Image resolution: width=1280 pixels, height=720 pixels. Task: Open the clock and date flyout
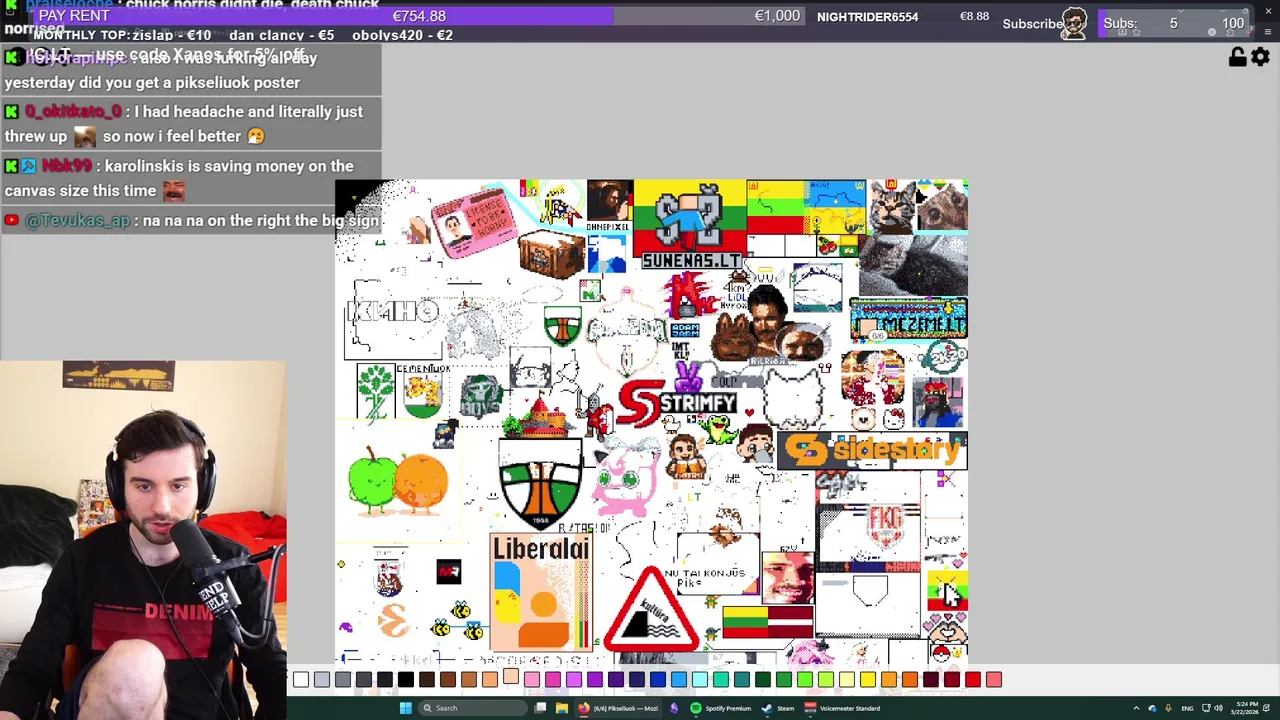pos(1245,708)
